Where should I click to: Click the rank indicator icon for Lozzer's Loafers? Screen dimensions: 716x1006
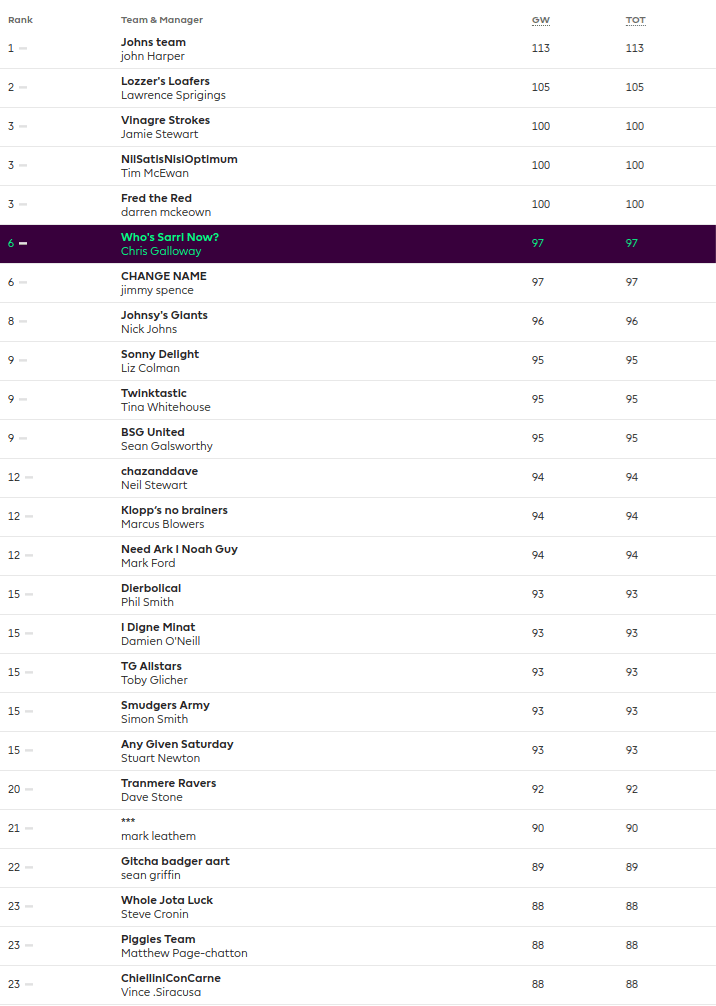pyautogui.click(x=23, y=87)
